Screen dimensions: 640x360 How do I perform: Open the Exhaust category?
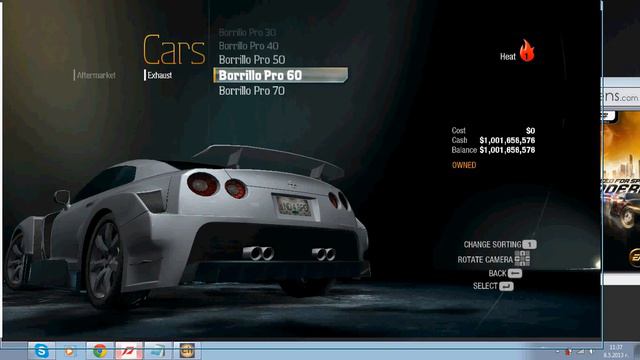pyautogui.click(x=159, y=75)
